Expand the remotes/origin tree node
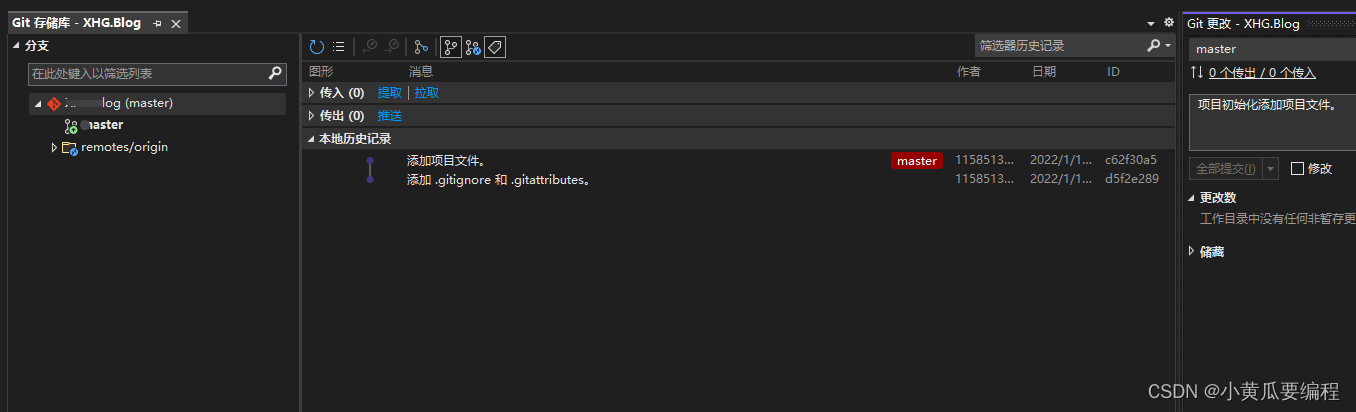1356x412 pixels. [x=54, y=147]
